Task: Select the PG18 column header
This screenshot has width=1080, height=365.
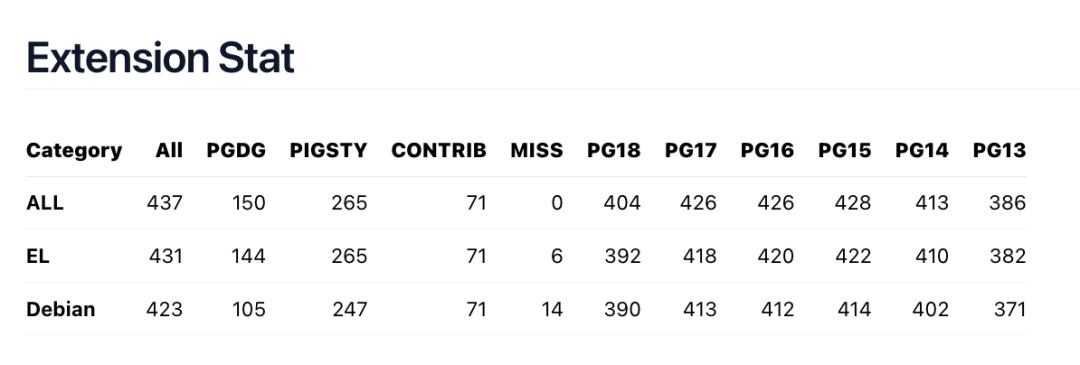Action: 614,150
